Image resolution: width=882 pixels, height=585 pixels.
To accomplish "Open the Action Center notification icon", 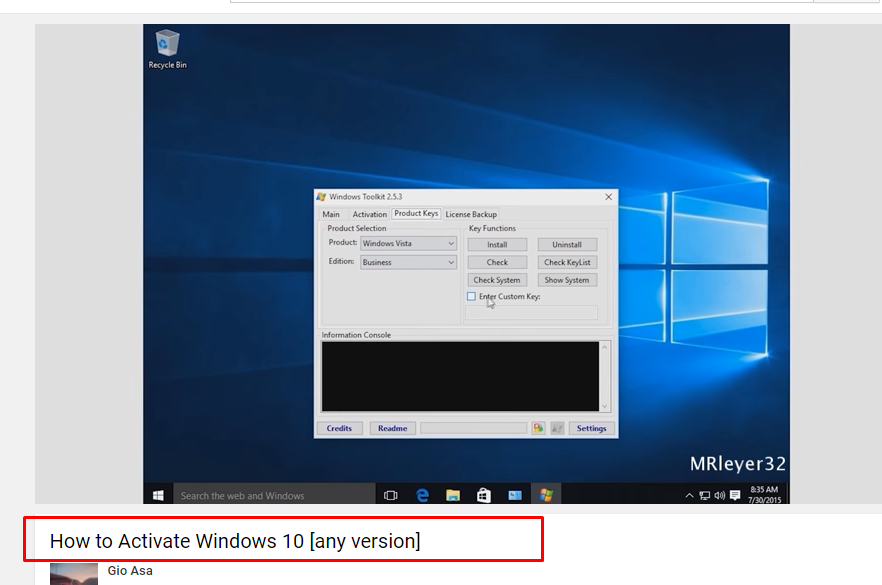I will tap(735, 496).
